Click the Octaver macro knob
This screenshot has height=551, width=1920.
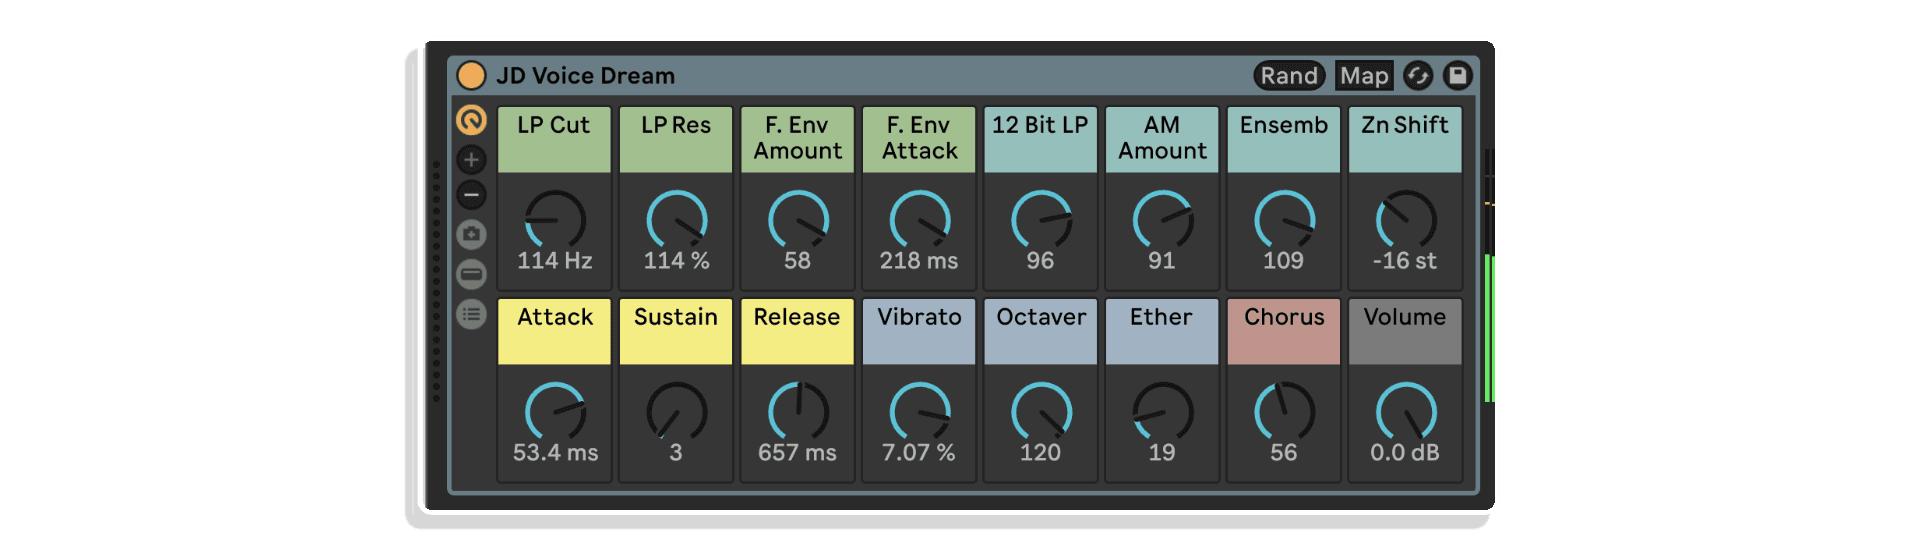click(1041, 412)
